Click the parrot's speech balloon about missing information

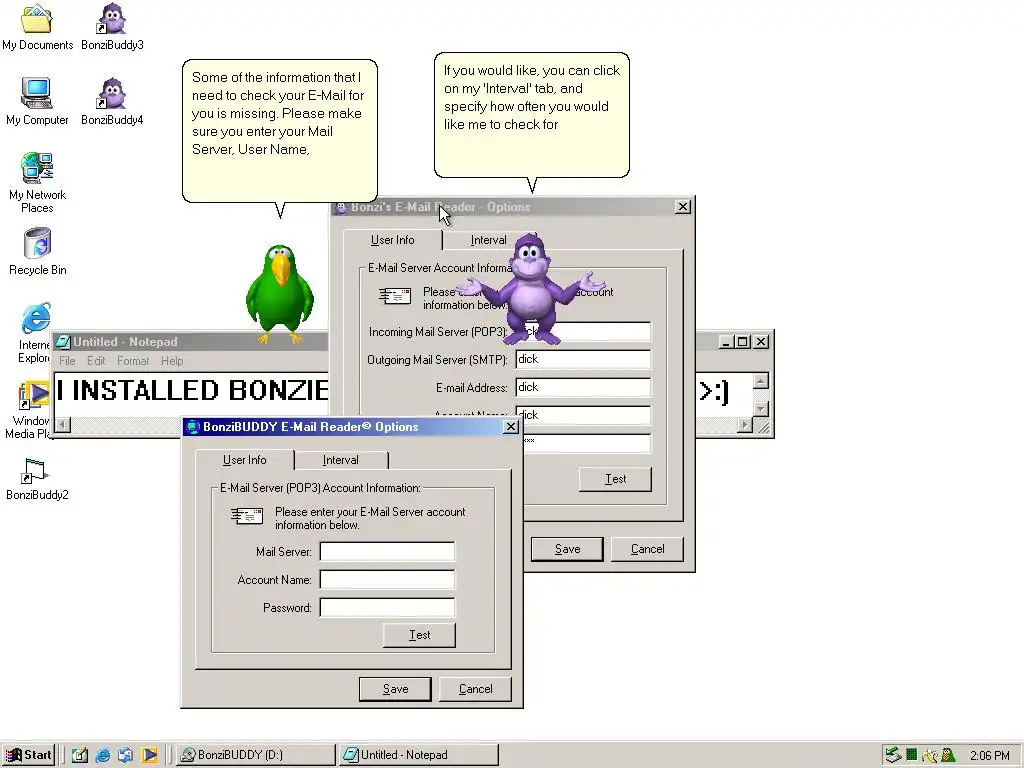tap(280, 131)
